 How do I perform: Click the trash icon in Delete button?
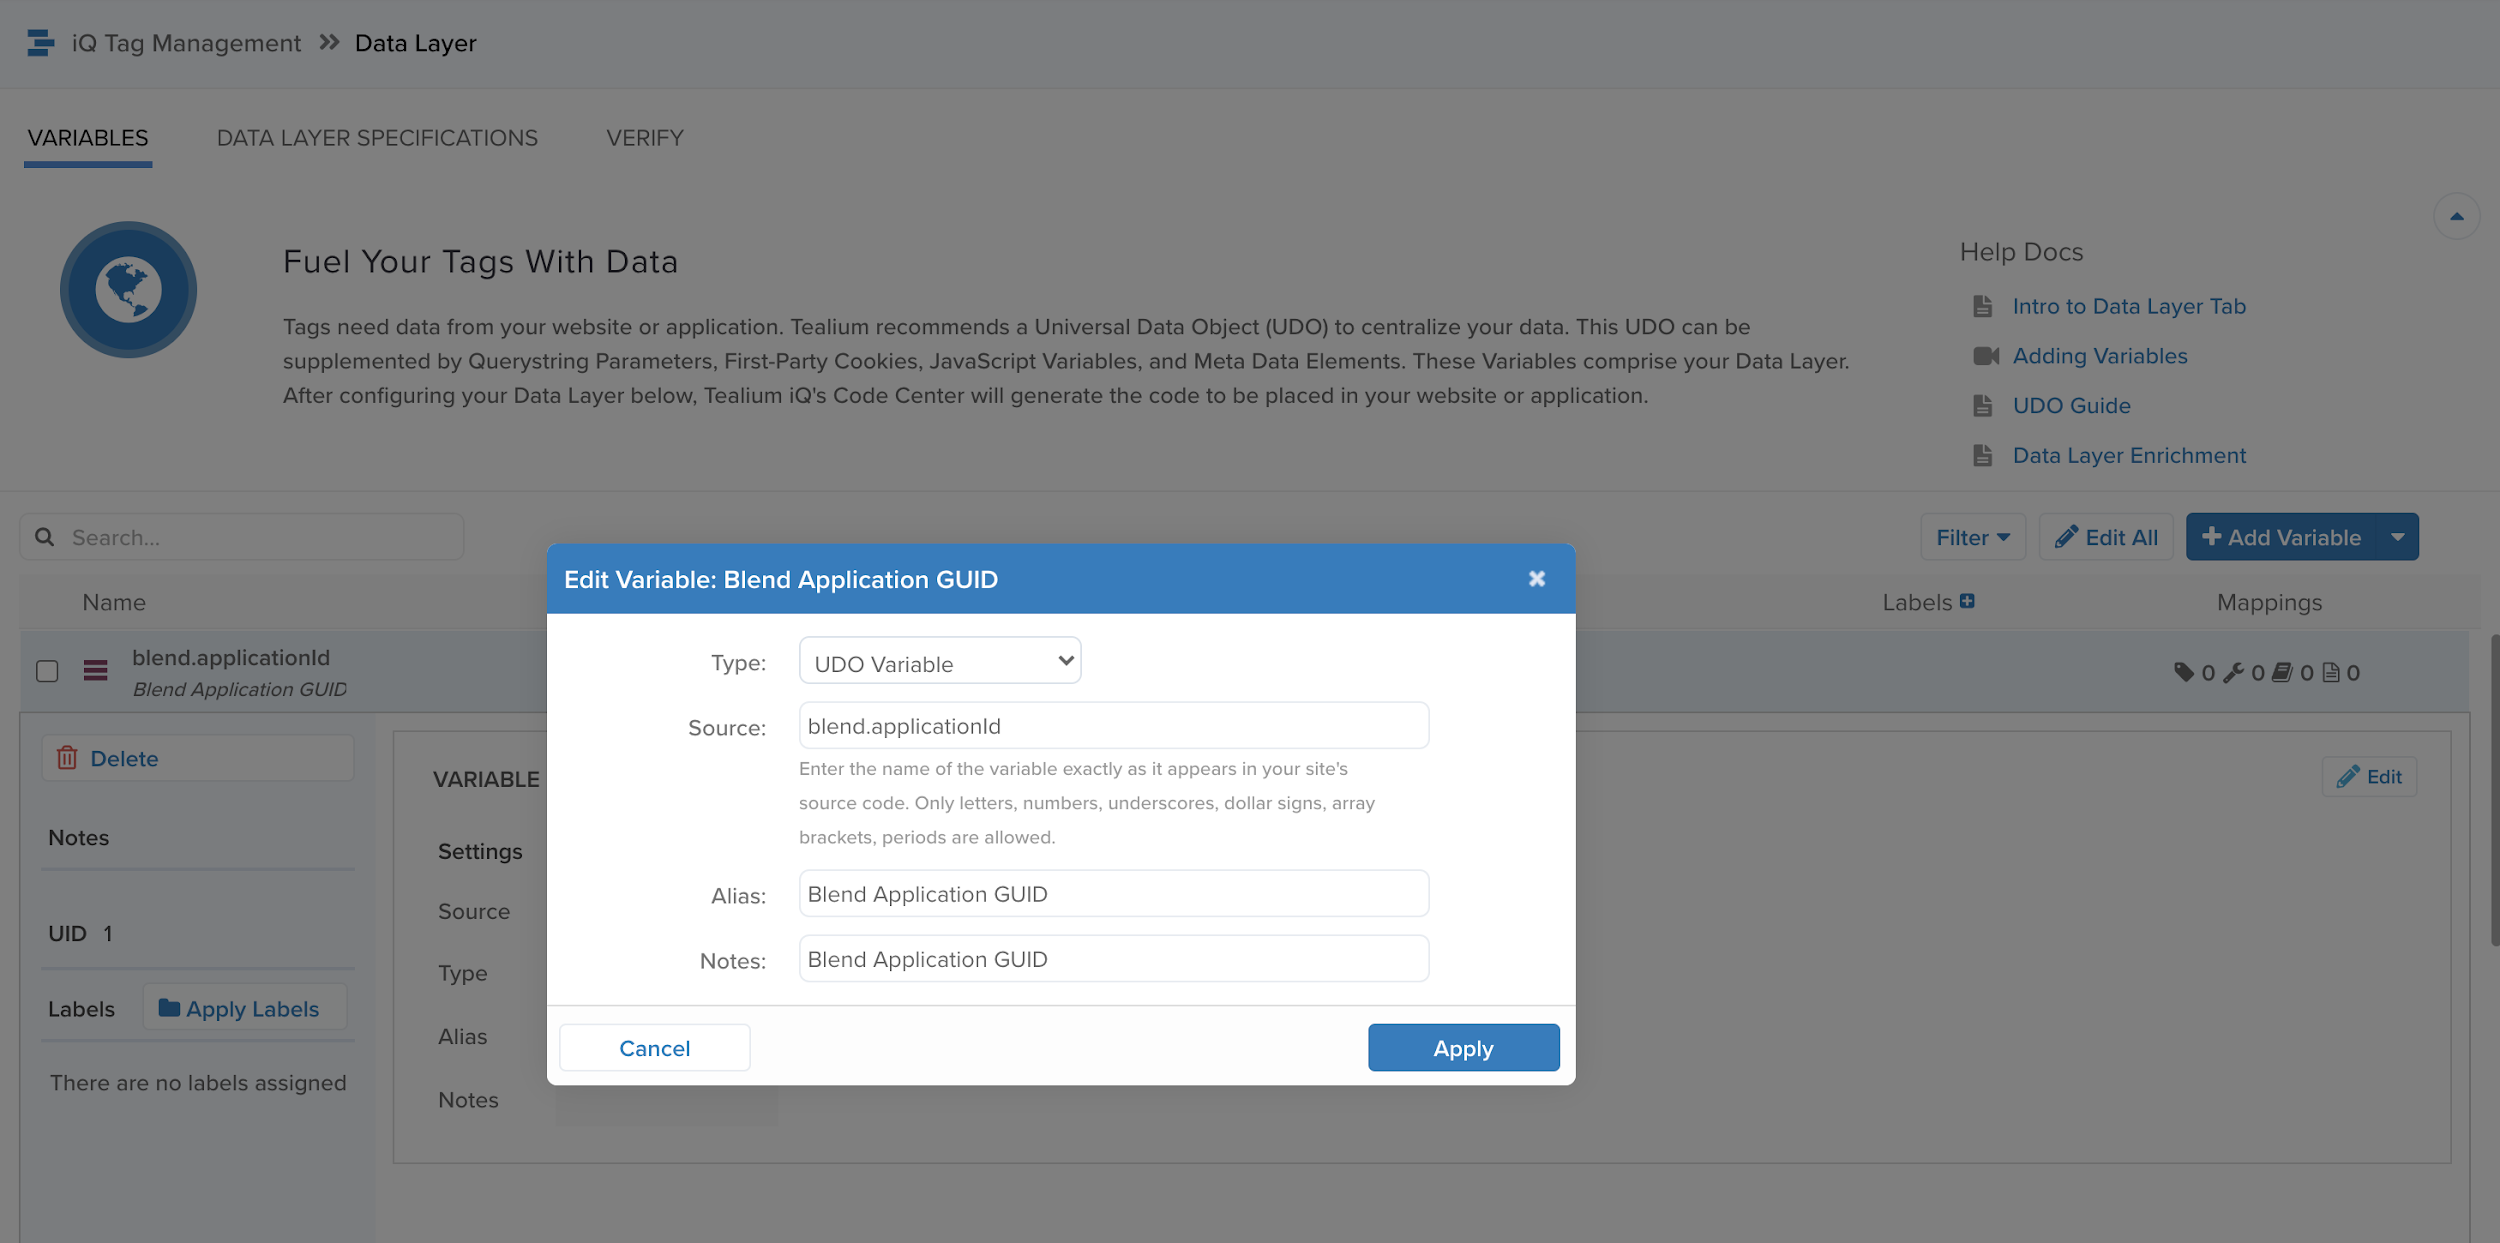pos(67,758)
